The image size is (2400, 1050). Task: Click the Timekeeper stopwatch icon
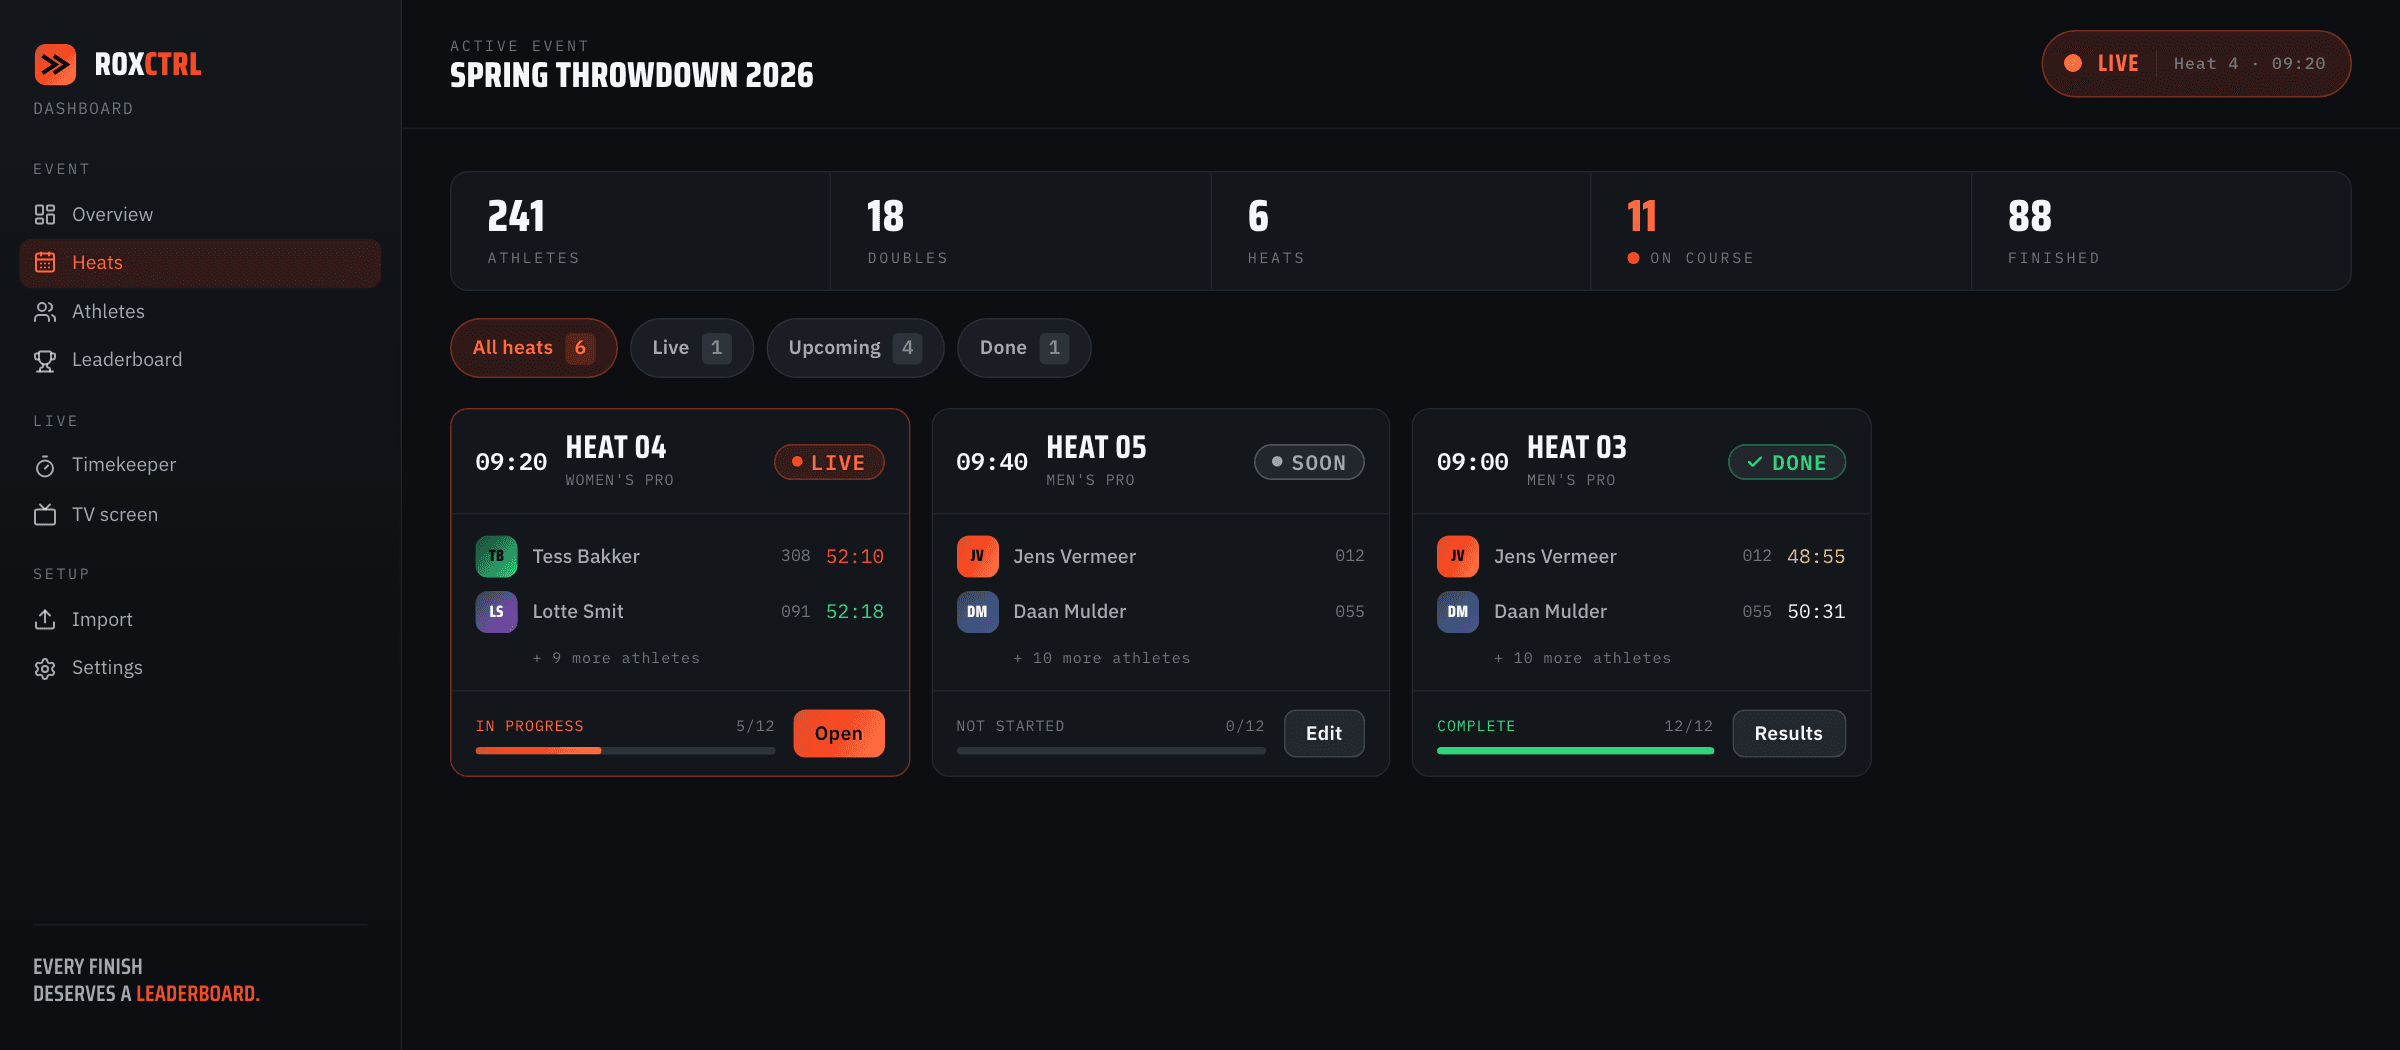45,466
